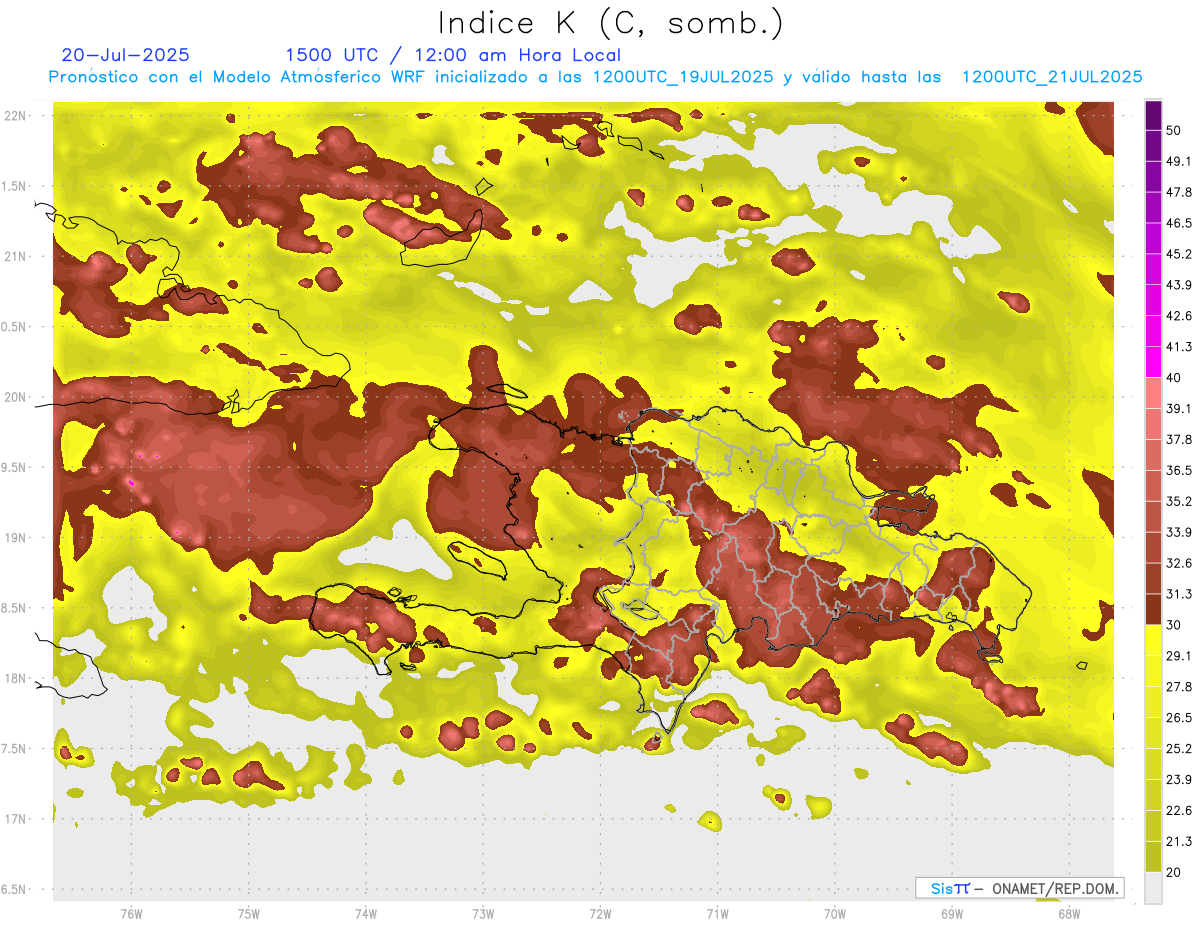
Task: Click latitude axis label "21N"
Action: pyautogui.click(x=17, y=257)
